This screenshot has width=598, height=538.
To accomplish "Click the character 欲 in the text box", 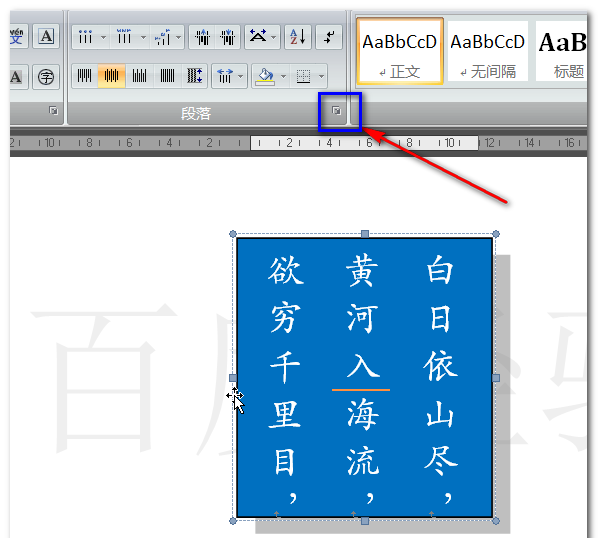I will tap(286, 271).
